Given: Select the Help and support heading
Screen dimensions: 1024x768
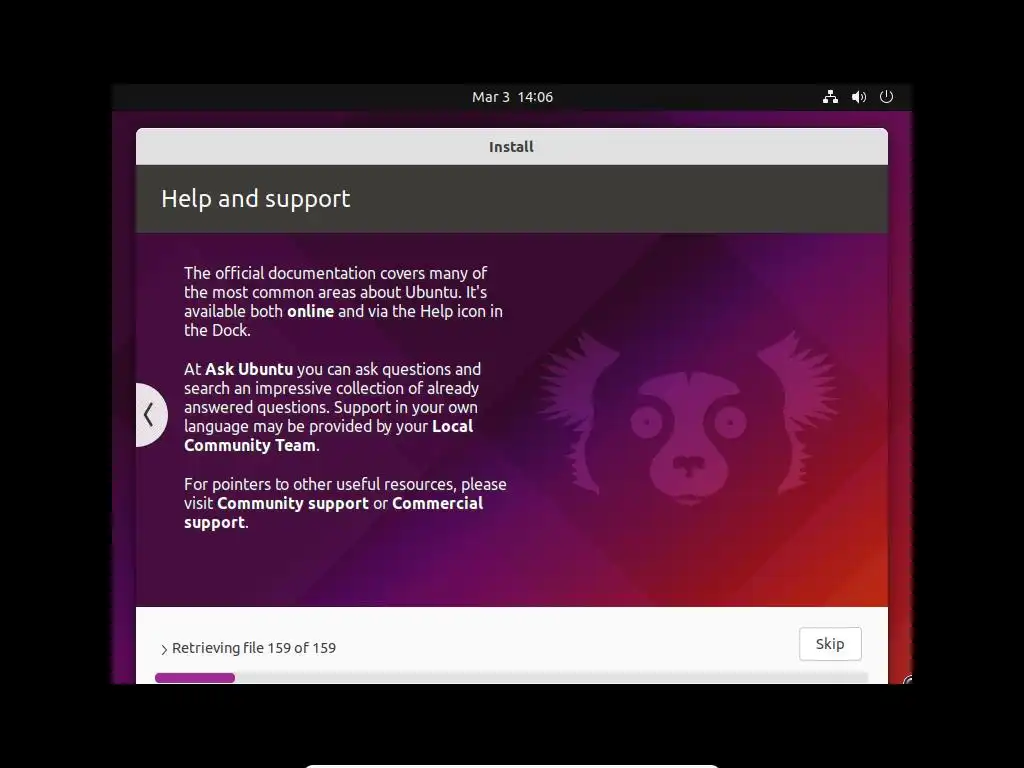Looking at the screenshot, I should click(x=256, y=199).
